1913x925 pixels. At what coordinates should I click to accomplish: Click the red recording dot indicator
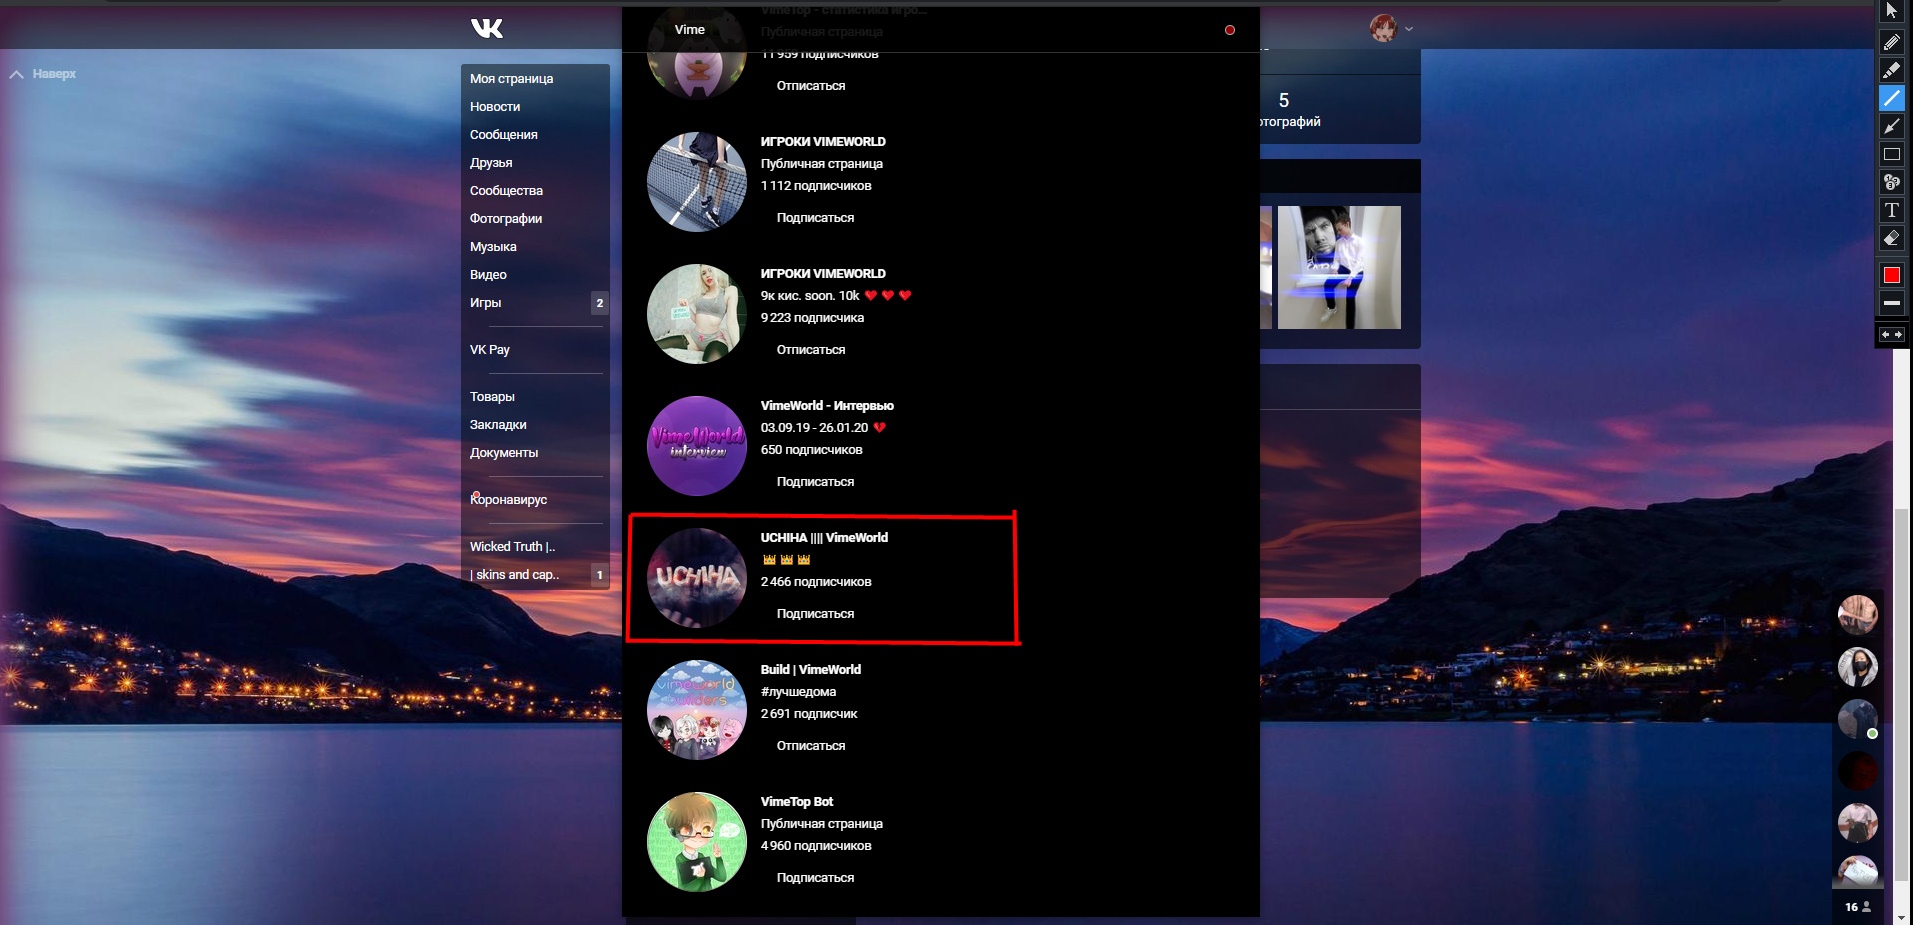coord(1230,30)
